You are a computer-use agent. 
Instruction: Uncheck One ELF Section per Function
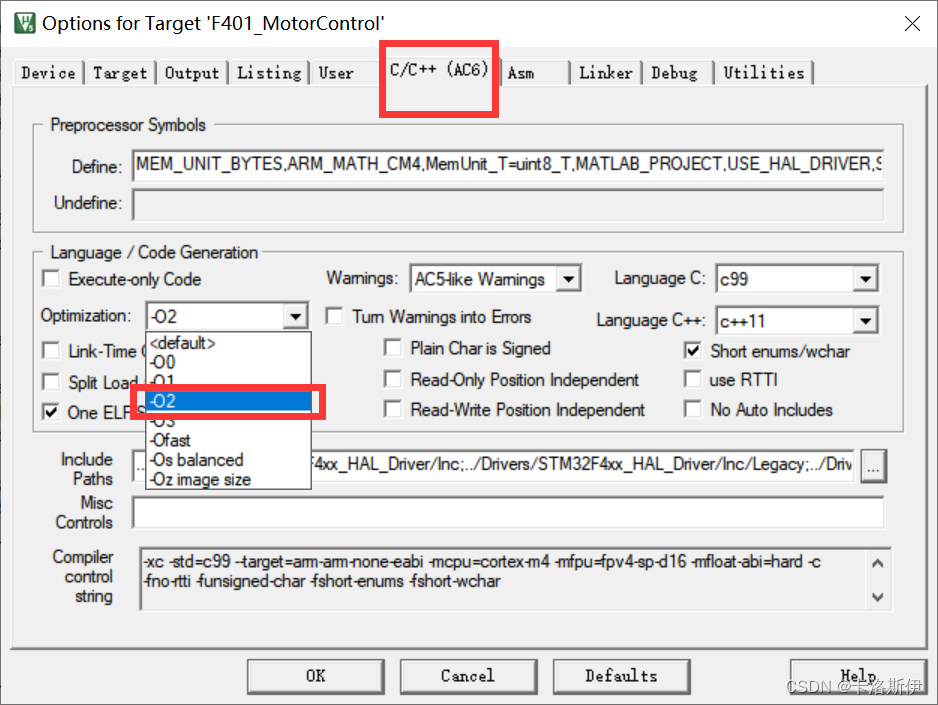click(51, 412)
